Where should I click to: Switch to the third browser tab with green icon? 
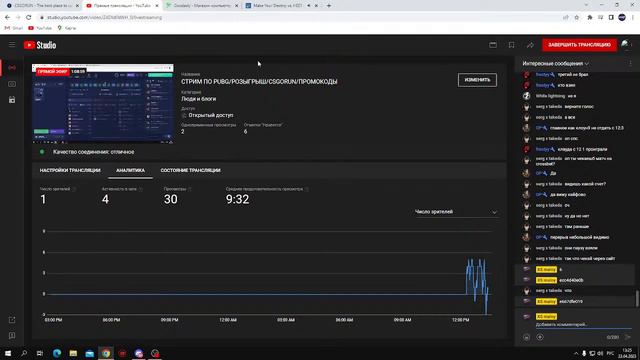tap(202, 6)
